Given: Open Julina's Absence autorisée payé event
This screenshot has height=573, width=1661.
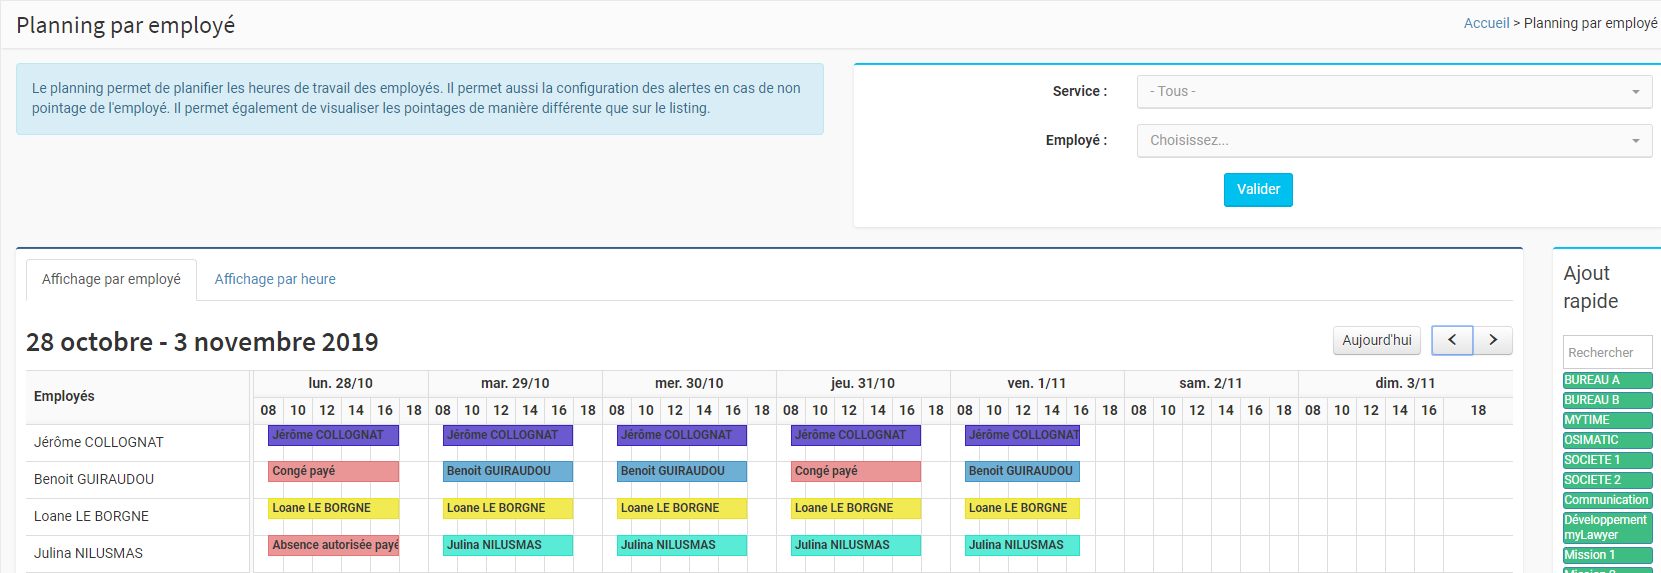Looking at the screenshot, I should point(333,545).
